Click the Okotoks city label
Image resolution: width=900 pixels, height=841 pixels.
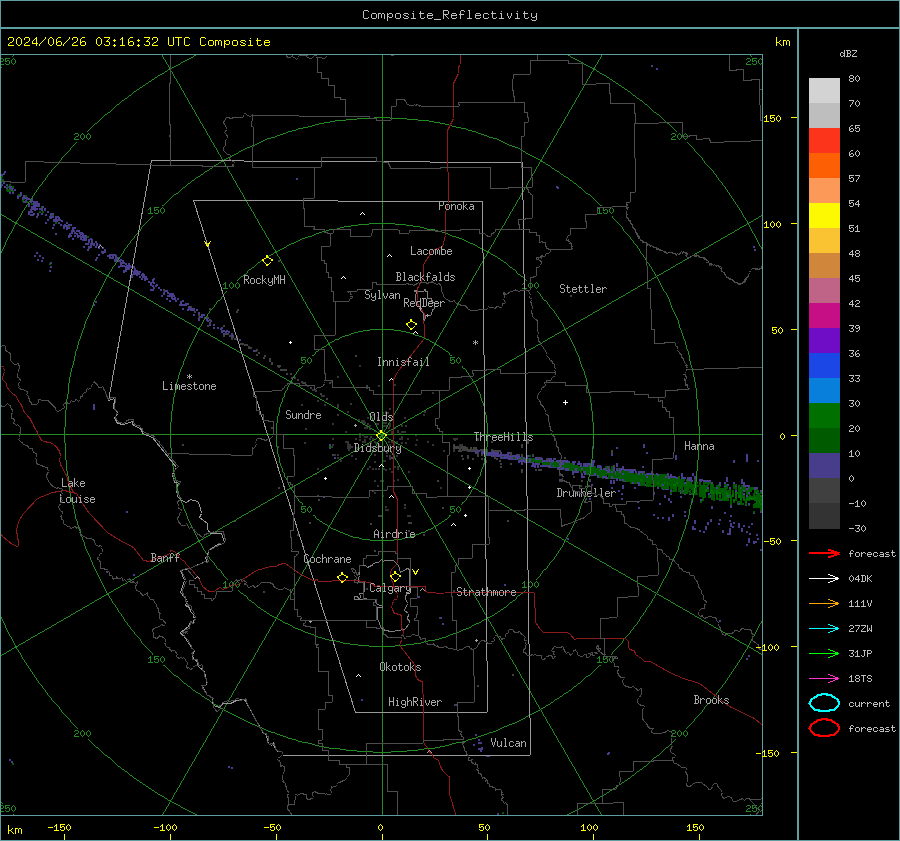(400, 667)
